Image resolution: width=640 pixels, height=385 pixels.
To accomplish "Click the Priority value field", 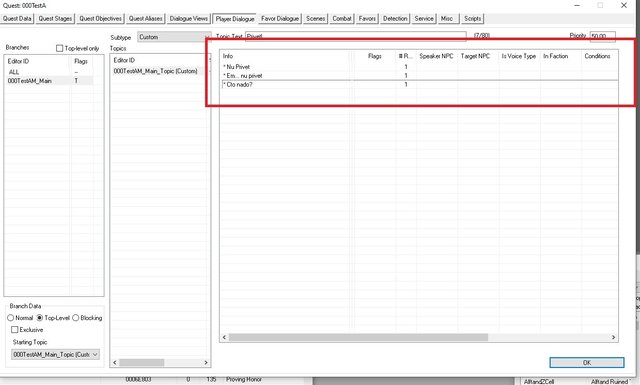I will click(602, 36).
